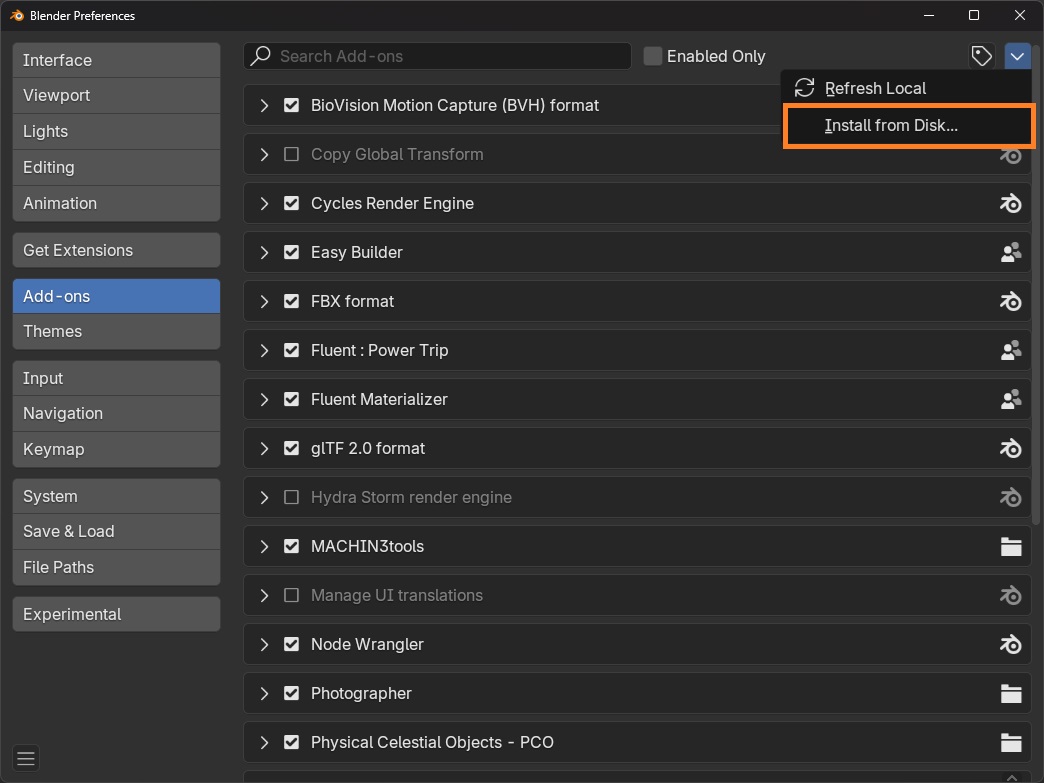The image size is (1044, 783).
Task: Uncheck Physical Celestial Objects - PCO add-on
Action: click(291, 742)
